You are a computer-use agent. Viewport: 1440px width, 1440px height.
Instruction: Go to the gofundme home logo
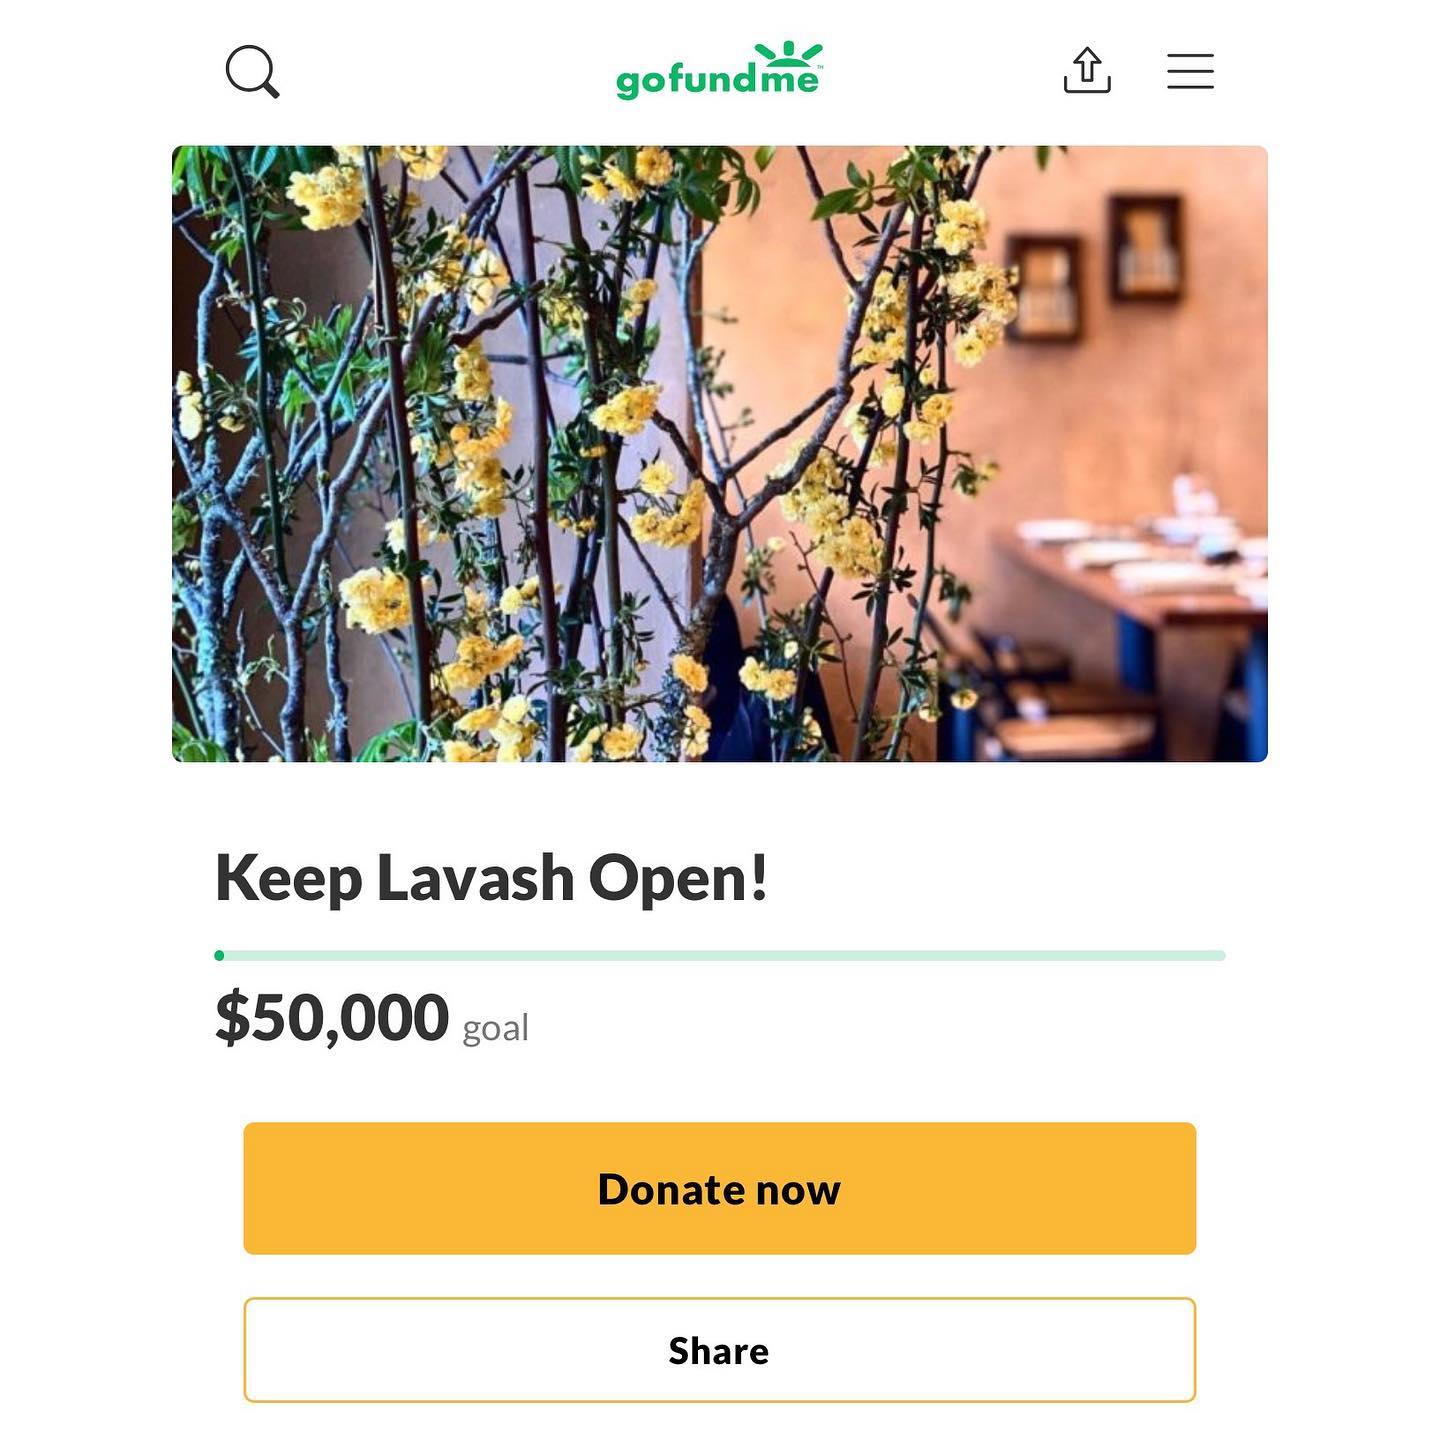(719, 71)
